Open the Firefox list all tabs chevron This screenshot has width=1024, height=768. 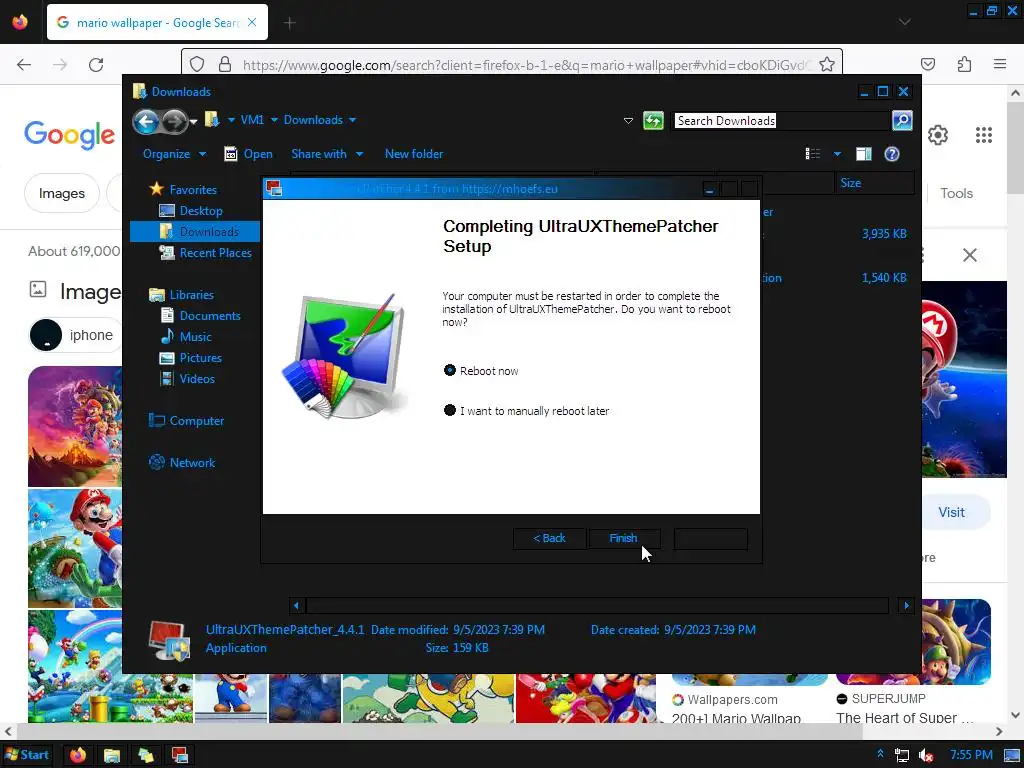pos(904,22)
